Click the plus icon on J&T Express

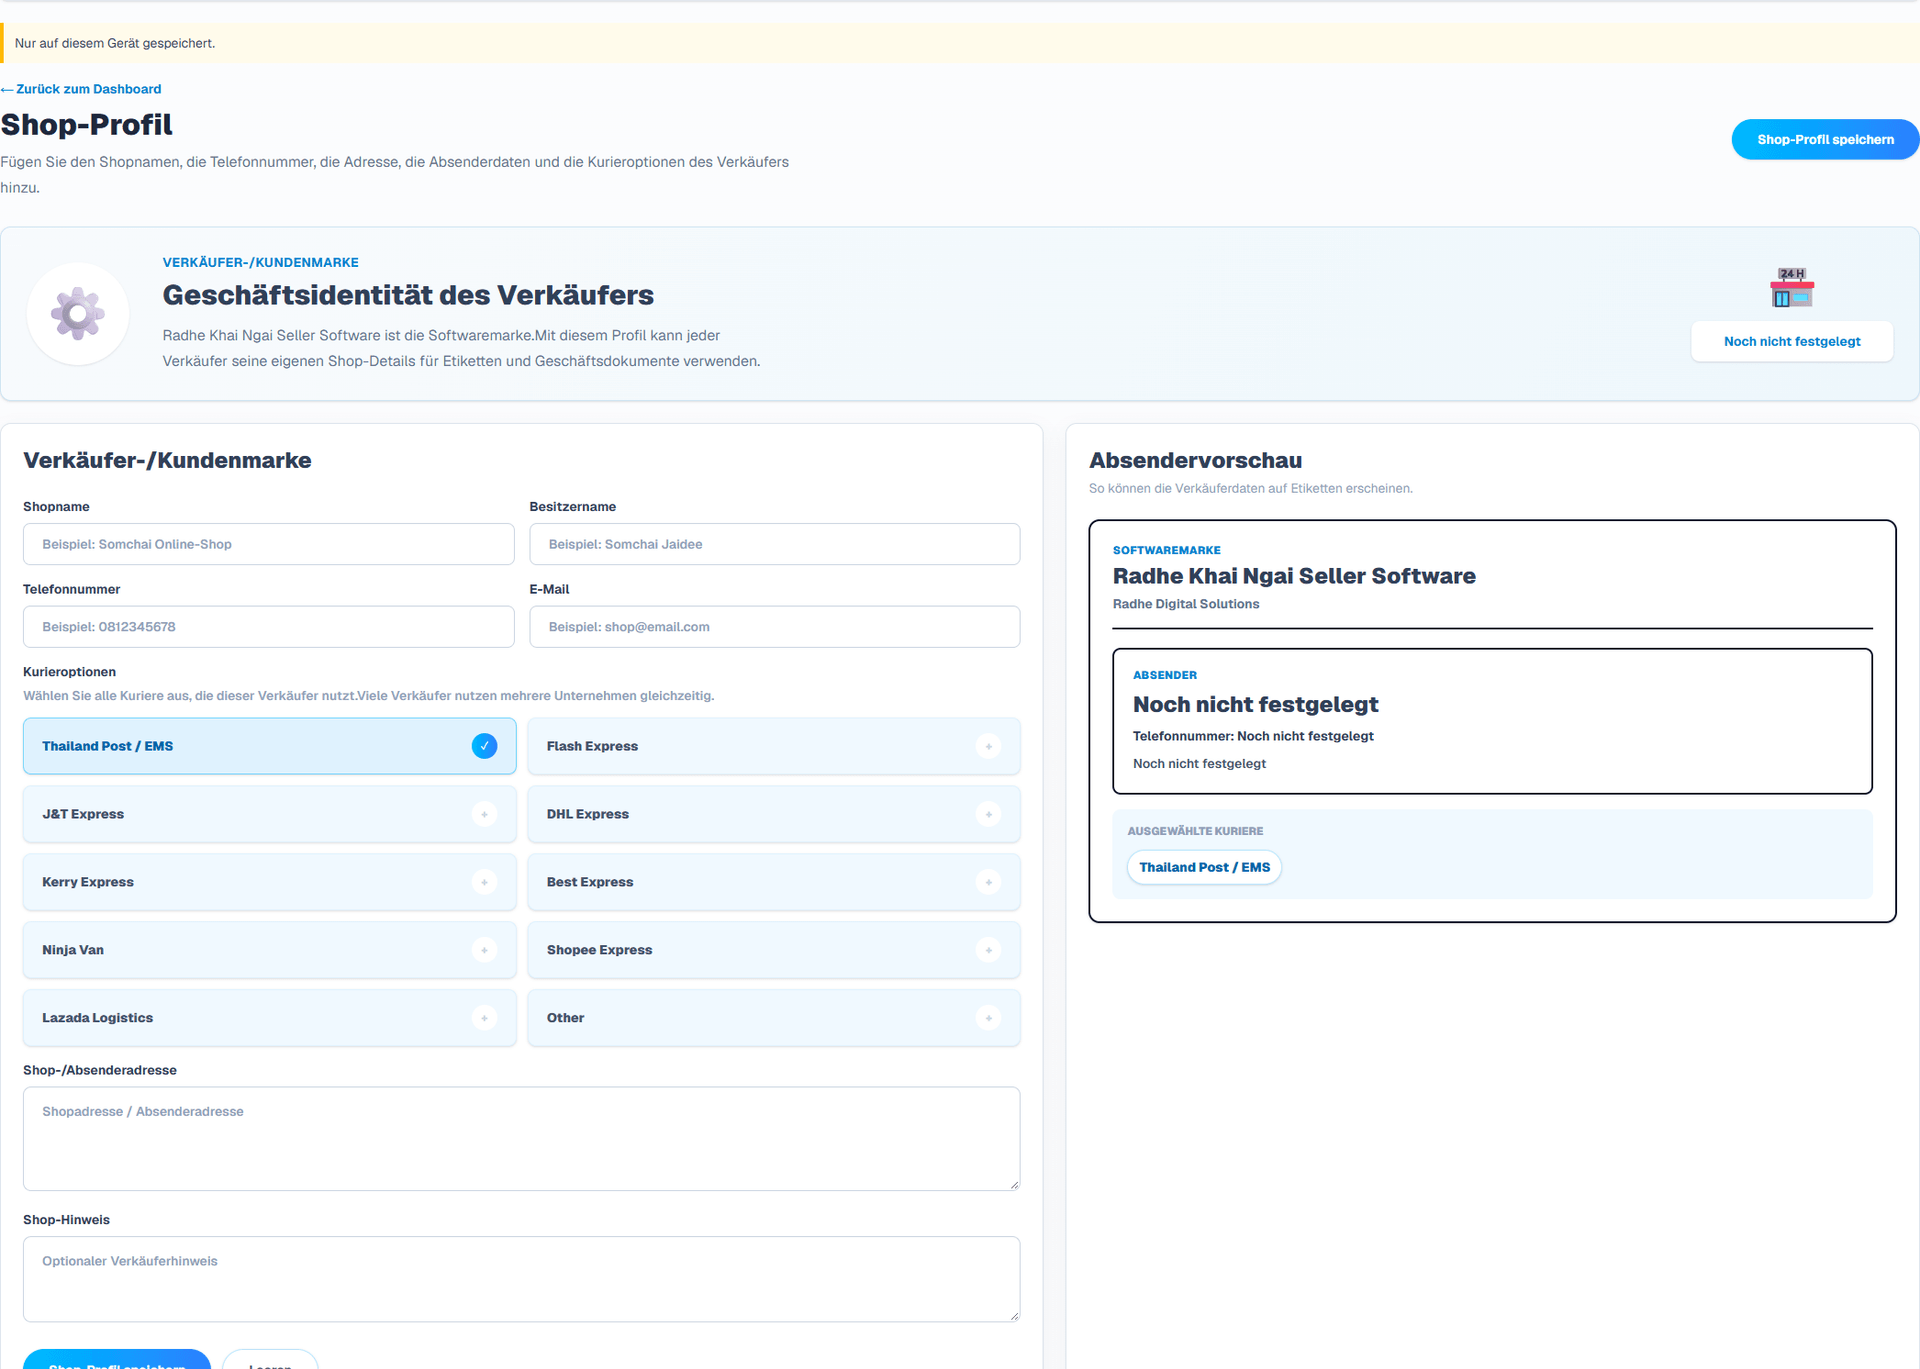point(484,814)
